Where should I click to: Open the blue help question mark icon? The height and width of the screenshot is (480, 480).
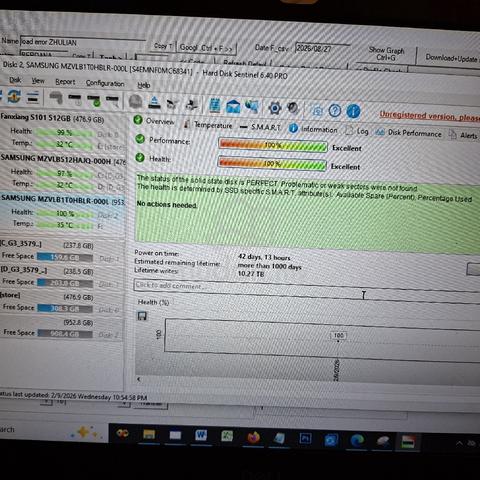coord(335,110)
